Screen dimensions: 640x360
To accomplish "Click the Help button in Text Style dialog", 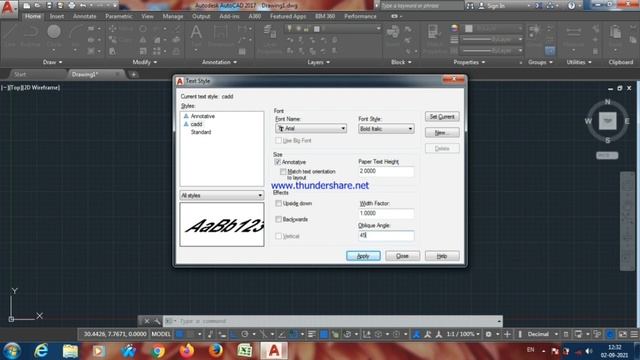I will 442,256.
